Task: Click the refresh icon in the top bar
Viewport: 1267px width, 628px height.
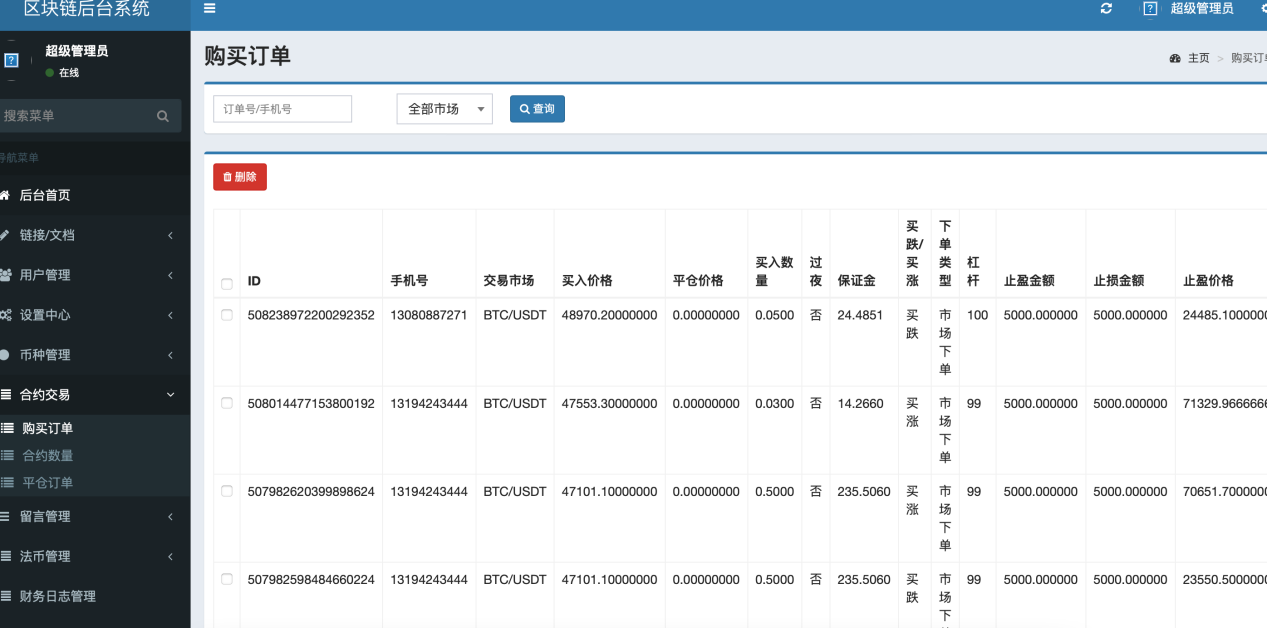Action: click(x=1105, y=9)
